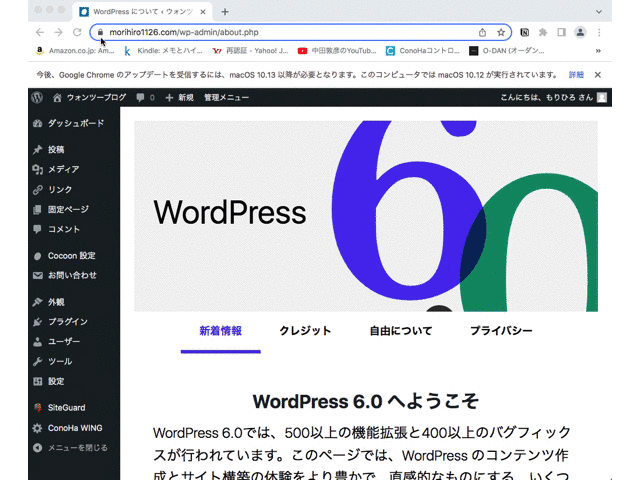Open the comments bubble in the admin bar
This screenshot has width=640, height=480.
point(145,98)
